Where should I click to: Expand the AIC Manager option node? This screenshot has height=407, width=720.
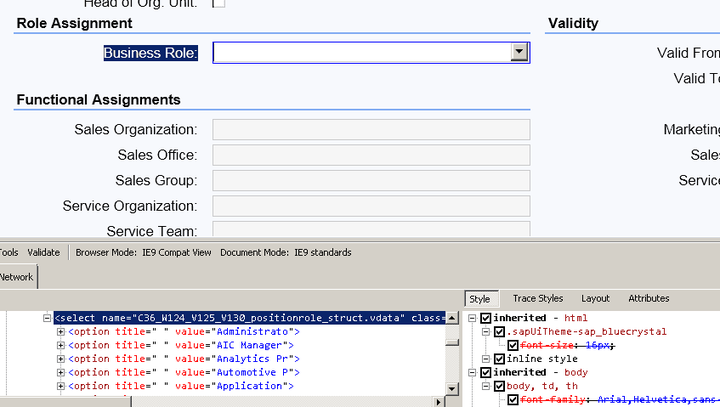coord(61,345)
